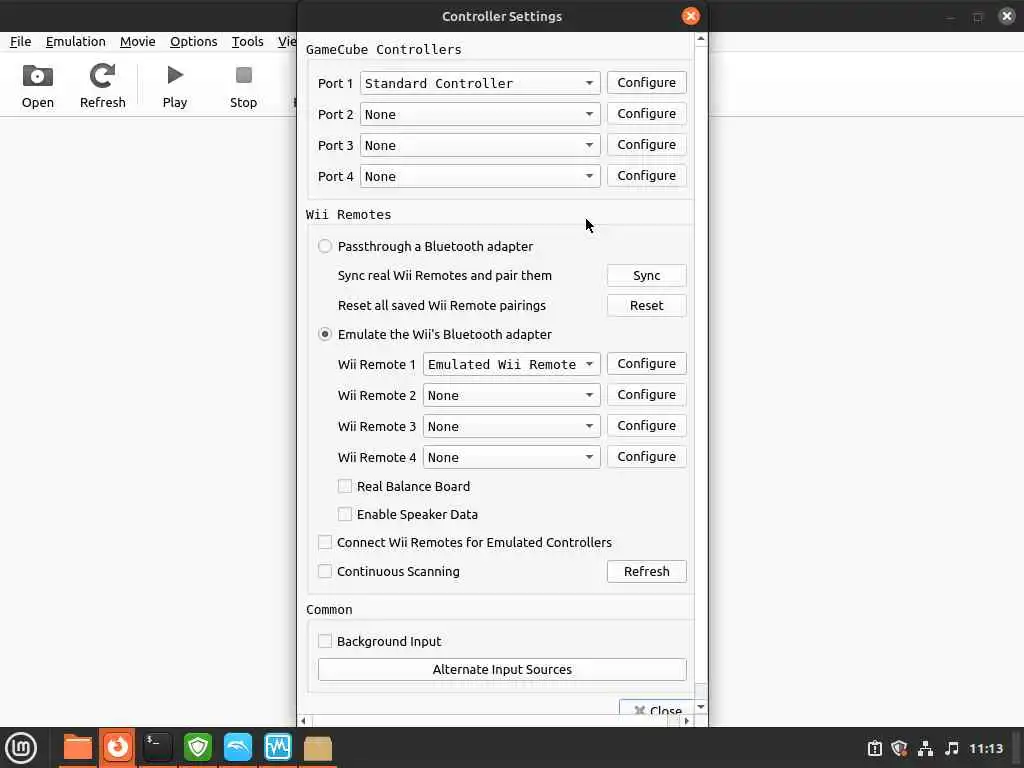Switch to Dolphin emulator taskbar icon
This screenshot has width=1024, height=768.
click(238, 748)
